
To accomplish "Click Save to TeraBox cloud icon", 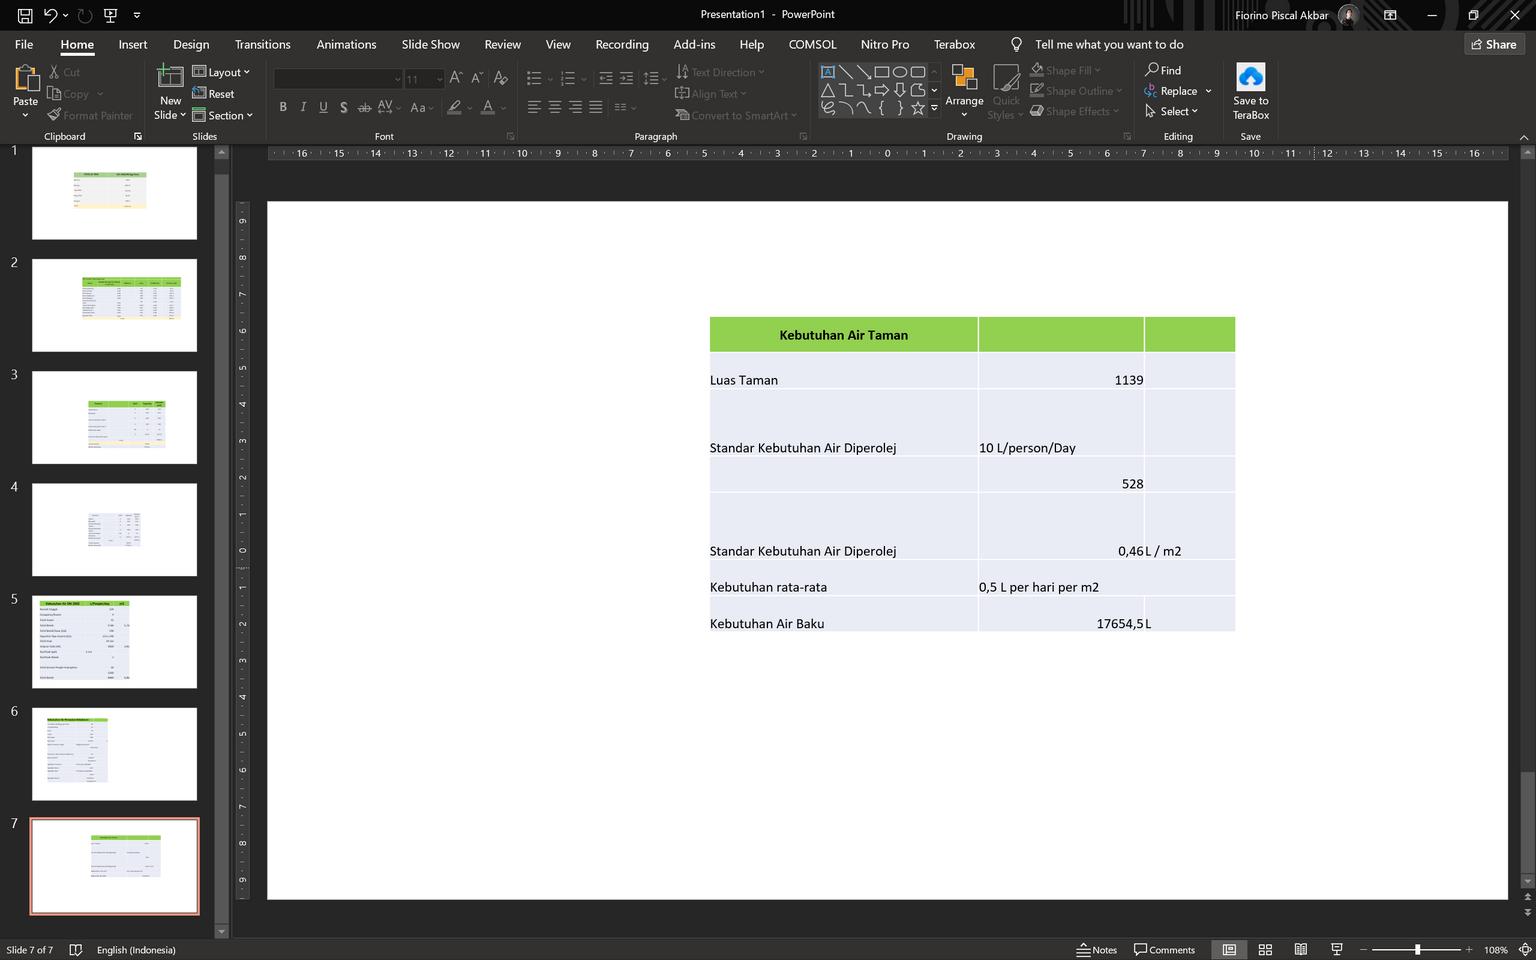I will (1250, 78).
